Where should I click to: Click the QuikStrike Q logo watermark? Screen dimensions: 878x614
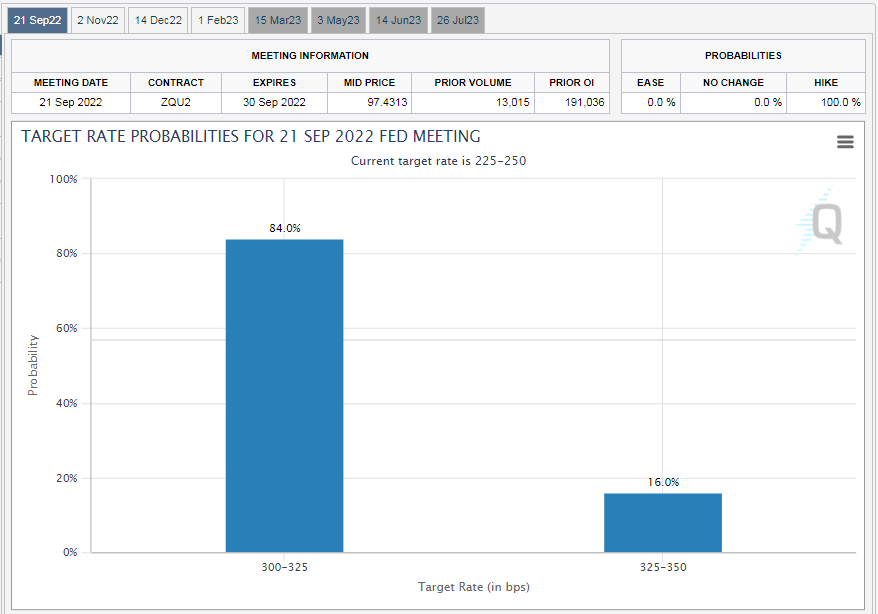click(824, 221)
